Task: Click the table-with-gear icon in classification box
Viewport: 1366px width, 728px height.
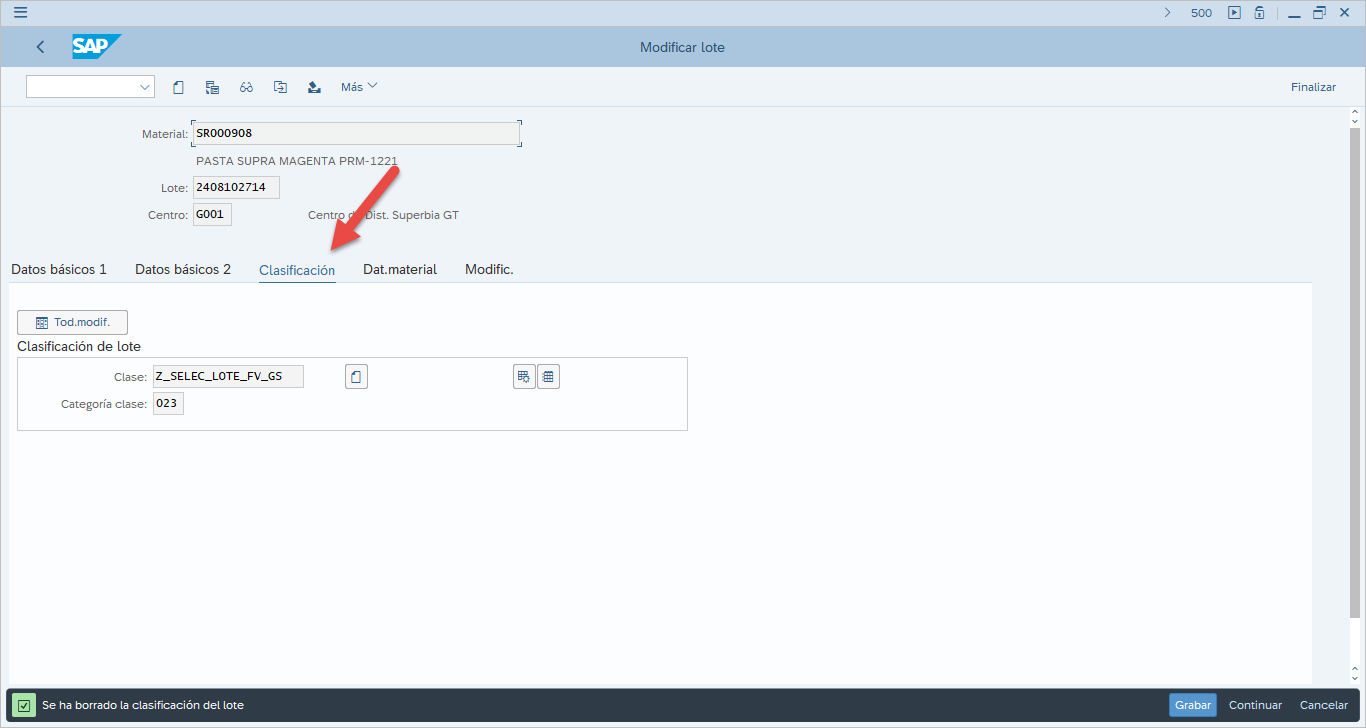Action: point(524,377)
